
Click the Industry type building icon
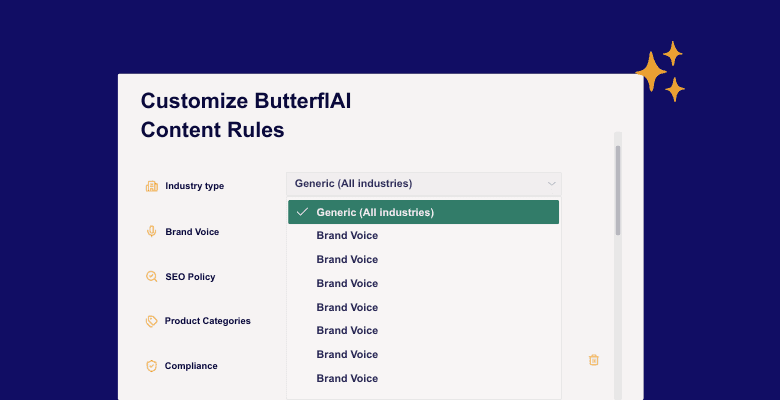(152, 186)
